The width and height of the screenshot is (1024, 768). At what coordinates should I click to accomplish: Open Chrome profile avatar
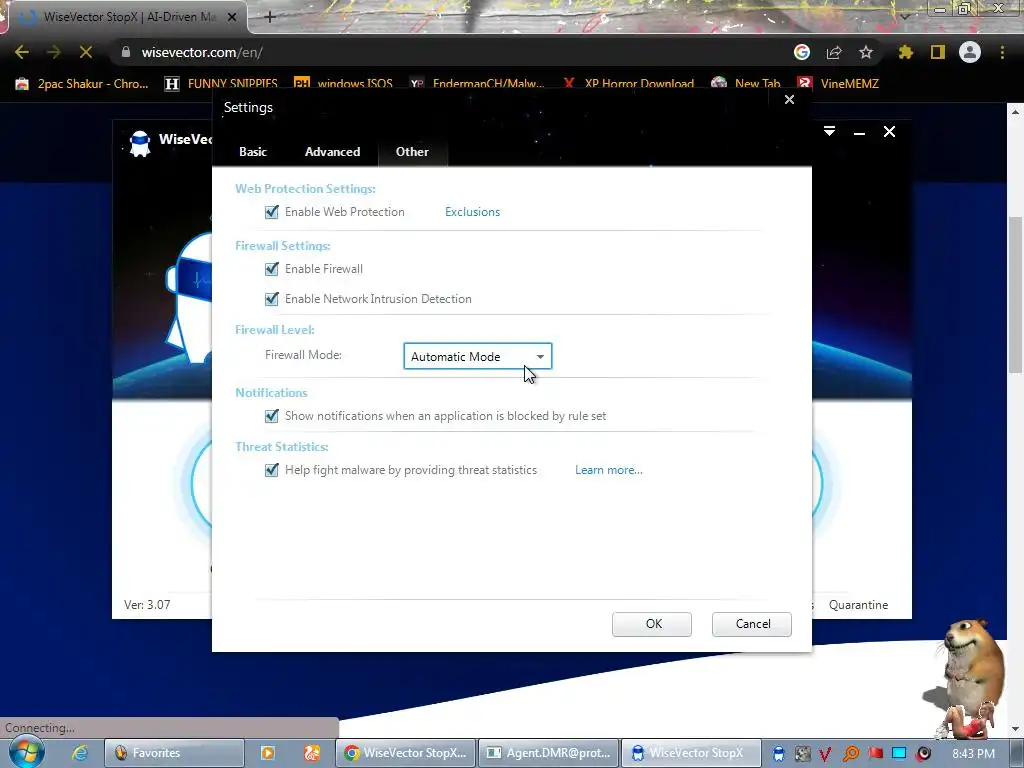[970, 52]
